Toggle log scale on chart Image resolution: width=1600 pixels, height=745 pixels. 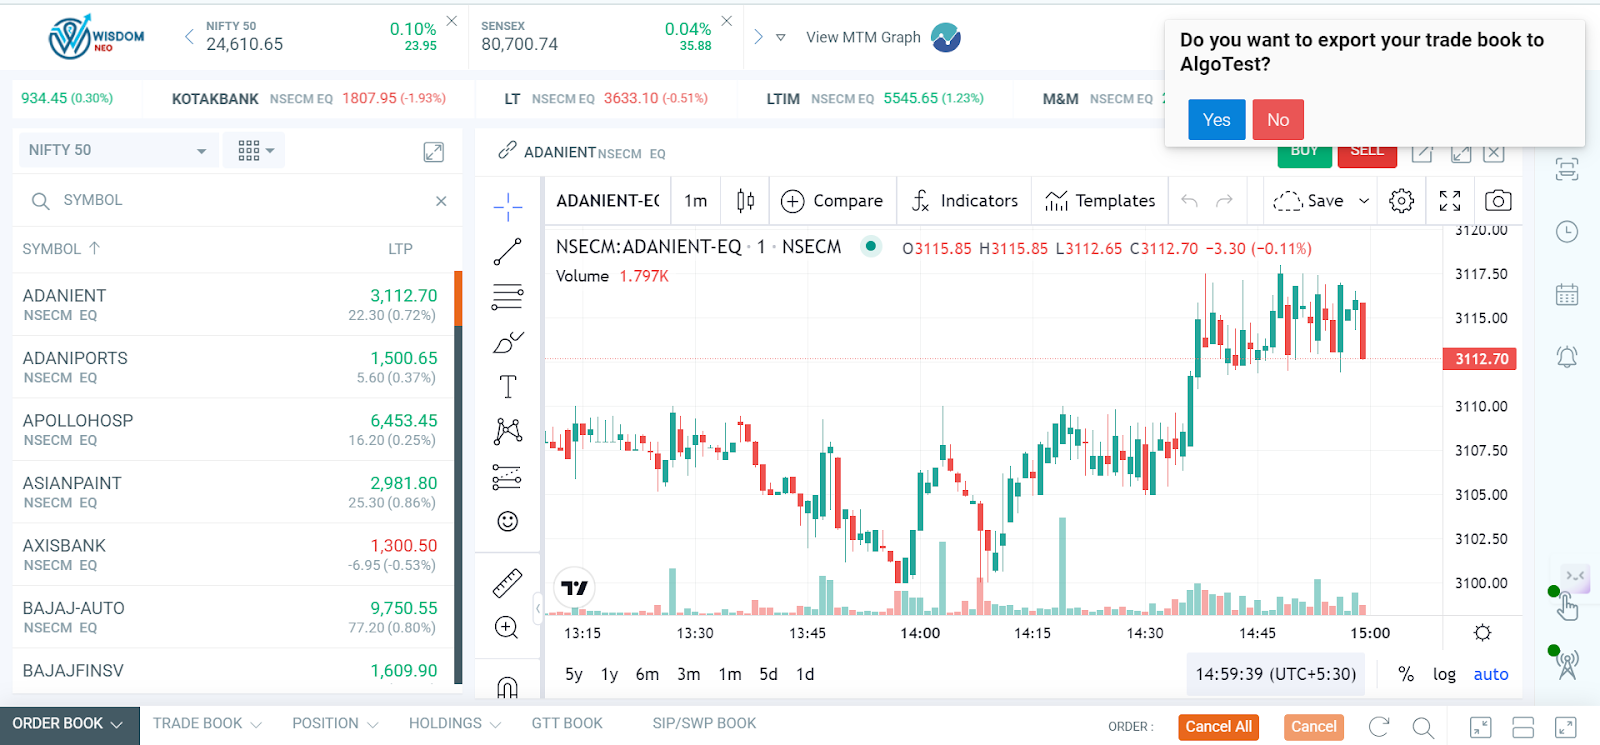point(1444,674)
